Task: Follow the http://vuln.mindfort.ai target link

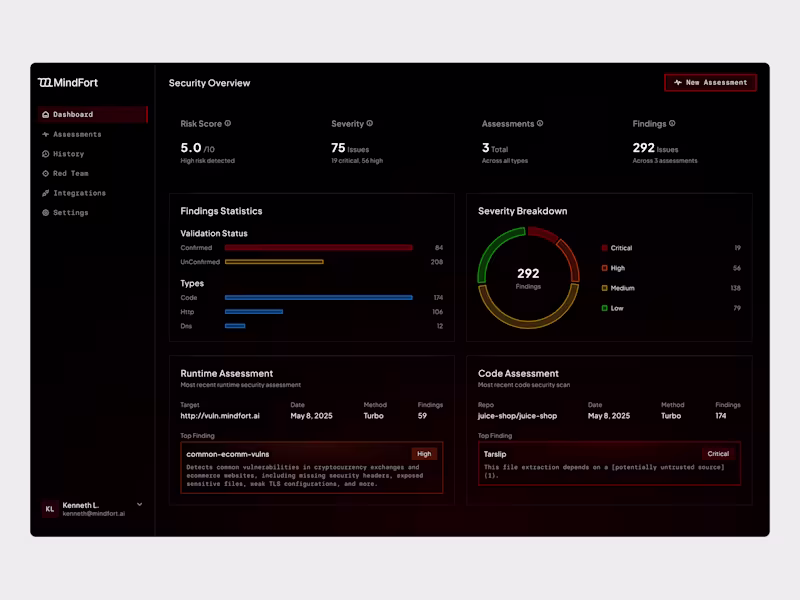Action: click(220, 416)
